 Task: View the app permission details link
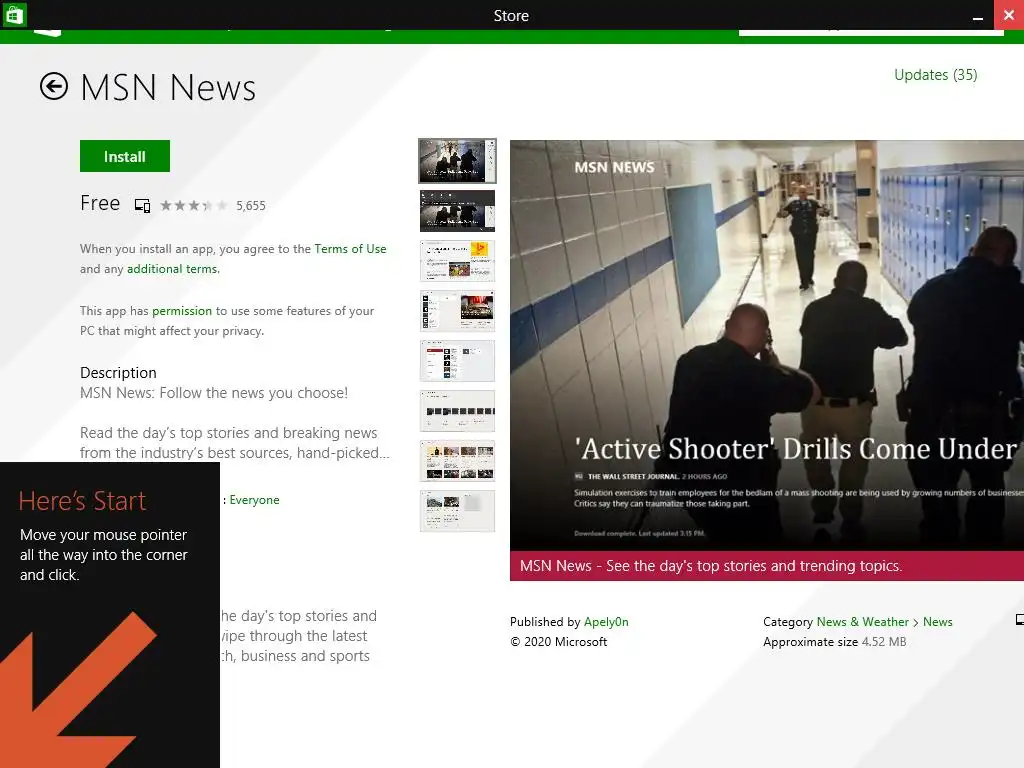[x=182, y=311]
